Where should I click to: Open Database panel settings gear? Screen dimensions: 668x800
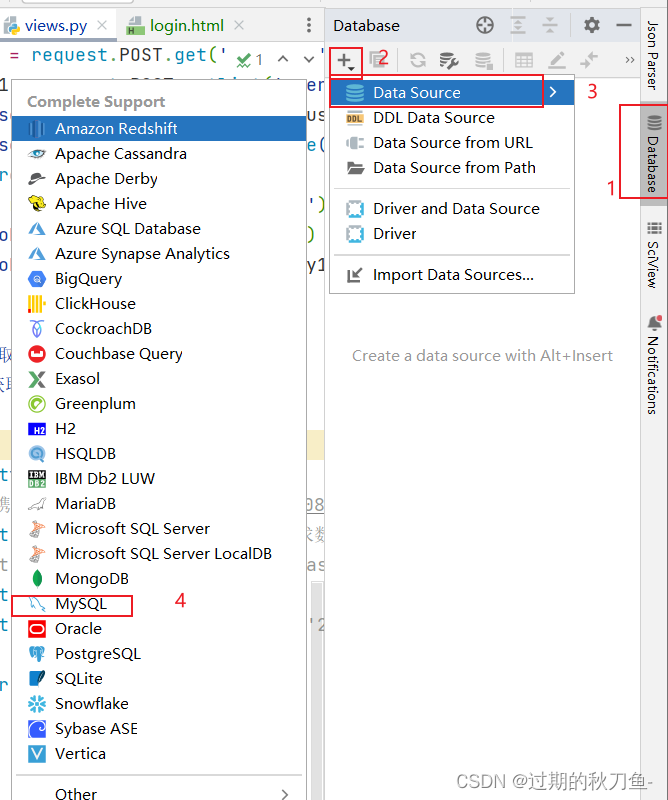click(591, 25)
